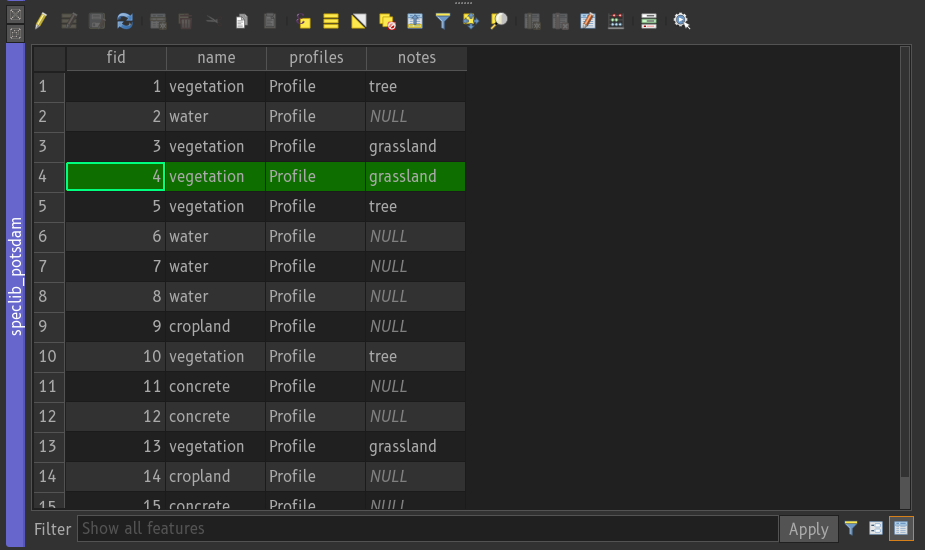Select row header 4
Screen dimensions: 925x550
pos(49,176)
